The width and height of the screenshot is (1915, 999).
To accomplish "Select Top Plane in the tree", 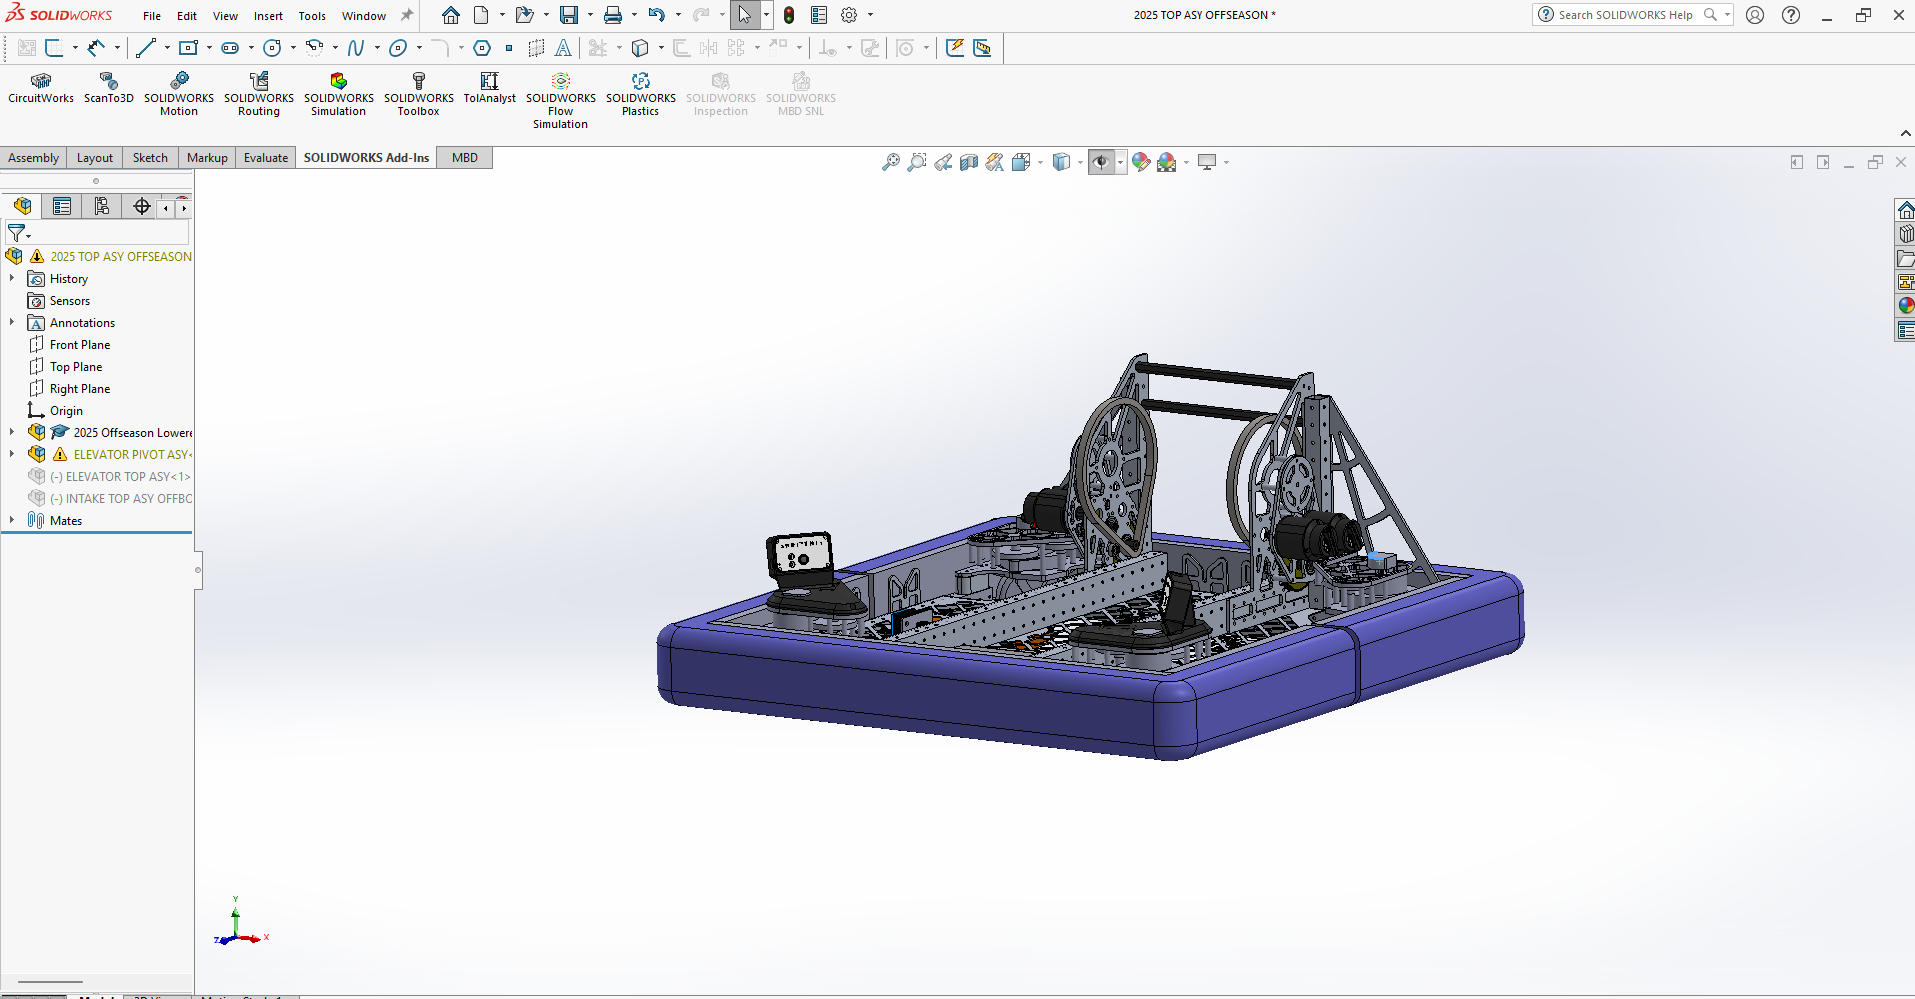I will (x=76, y=367).
